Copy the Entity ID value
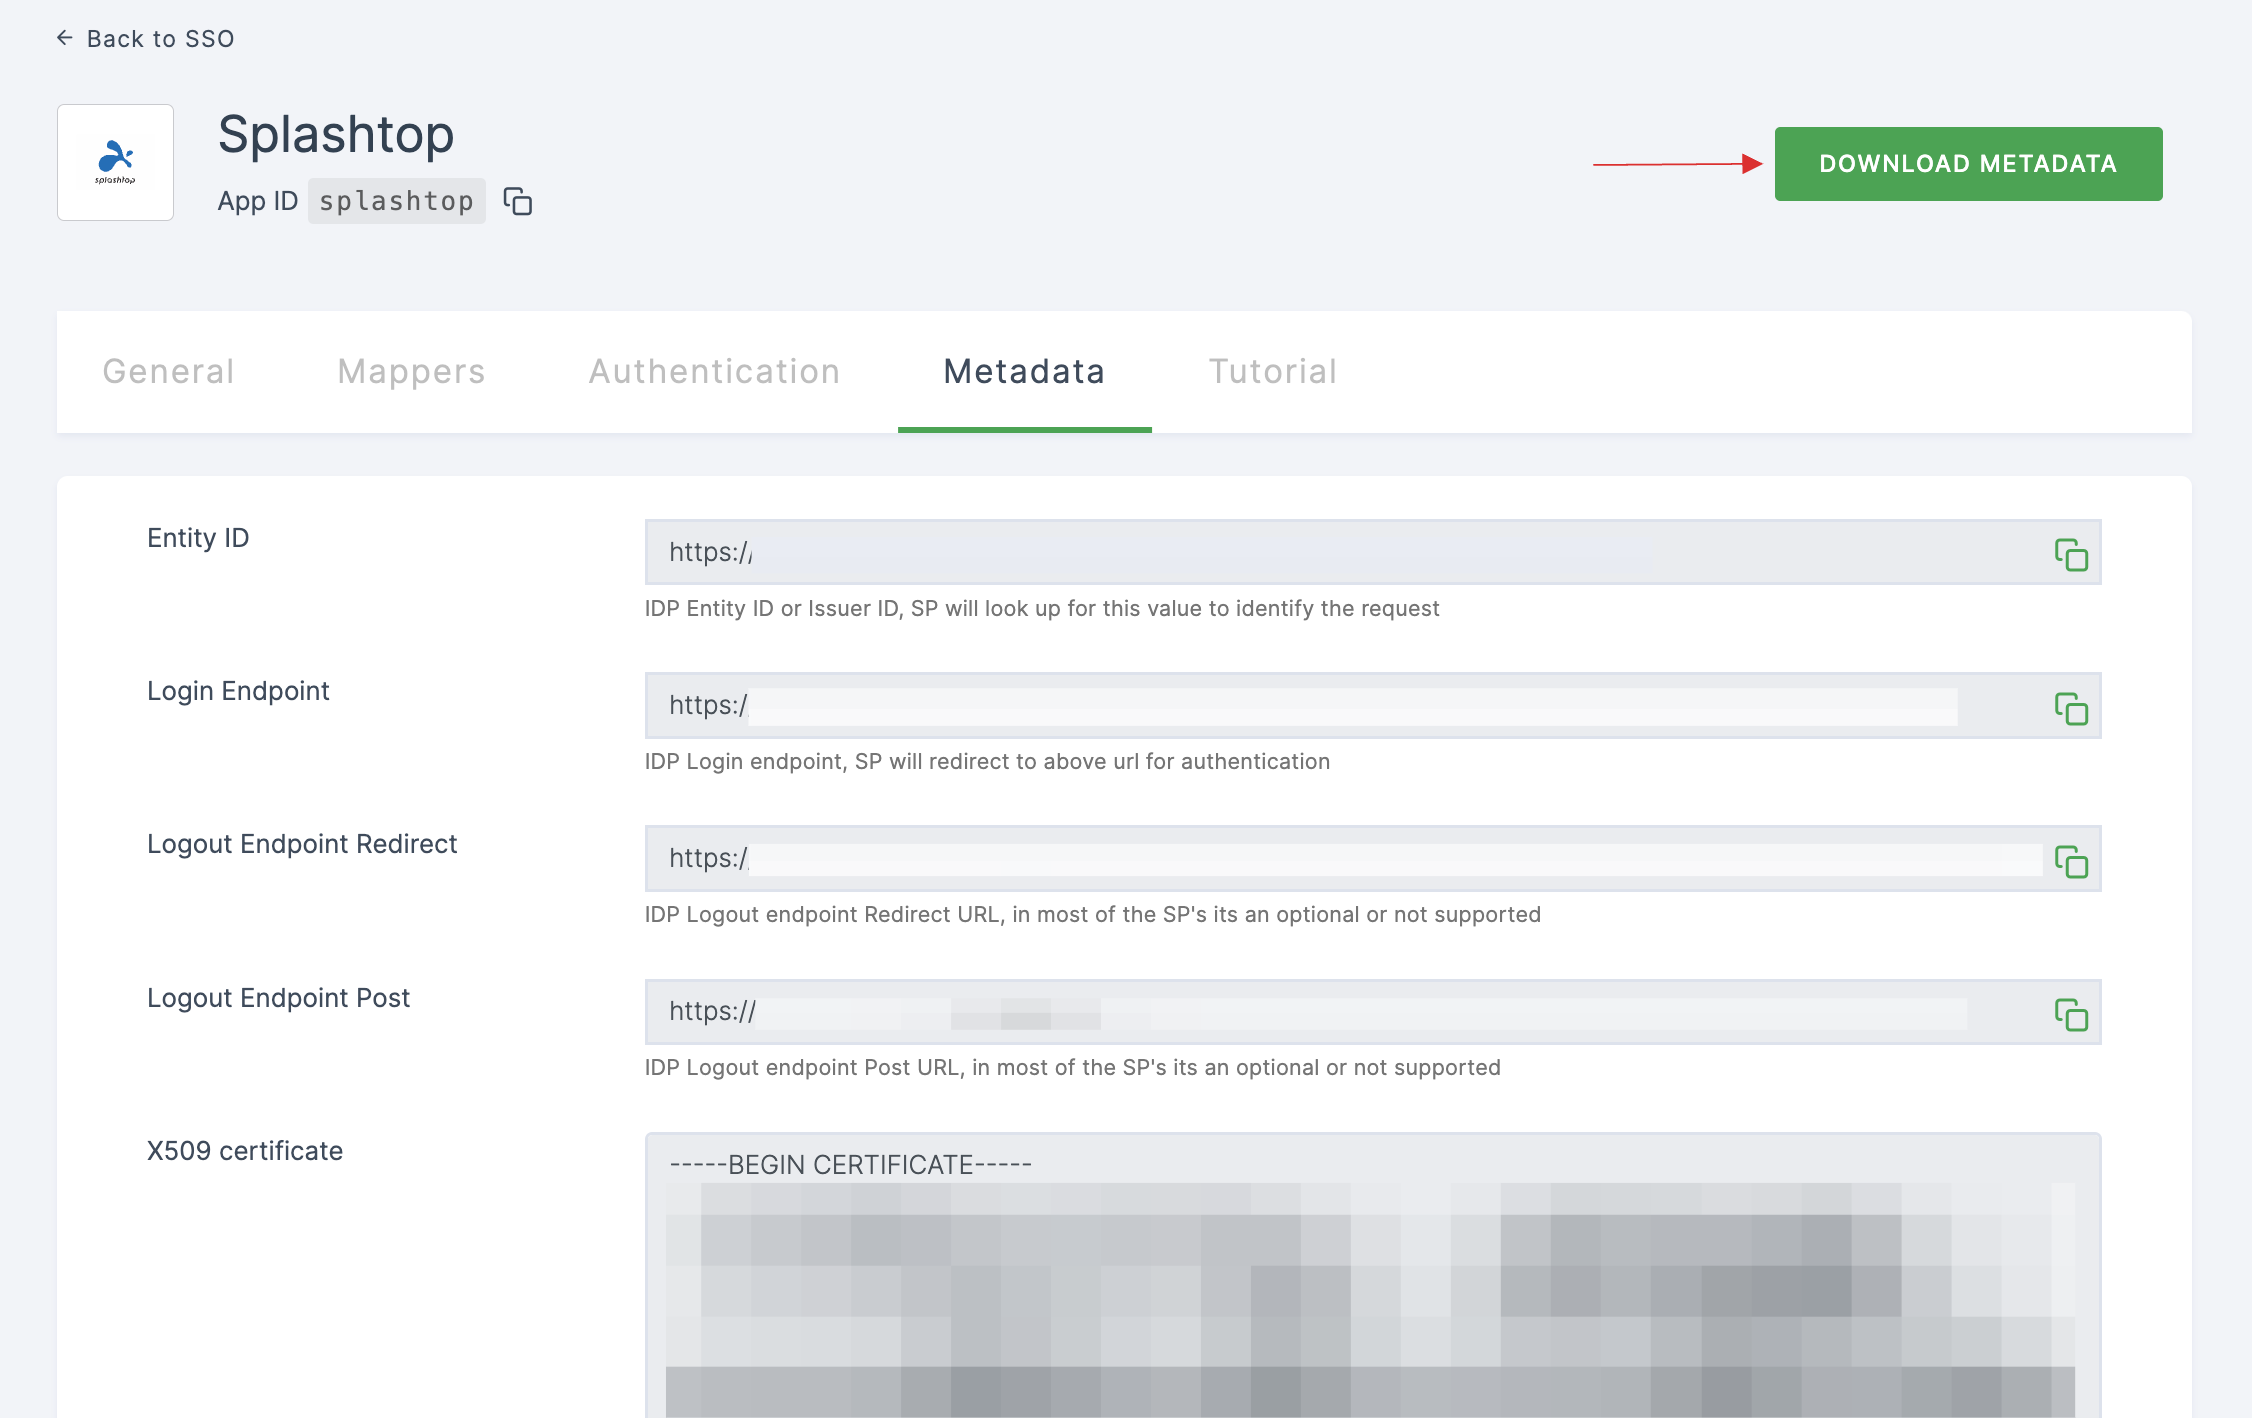This screenshot has width=2252, height=1418. tap(2071, 552)
